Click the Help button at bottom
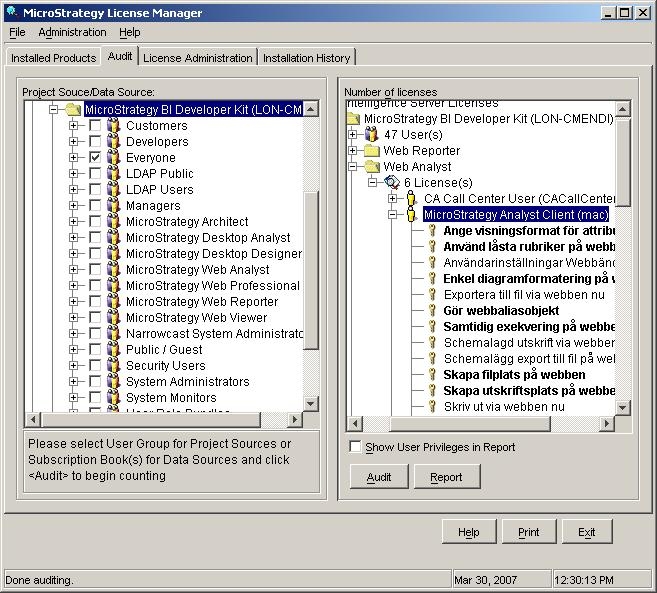The image size is (657, 593). 469,532
